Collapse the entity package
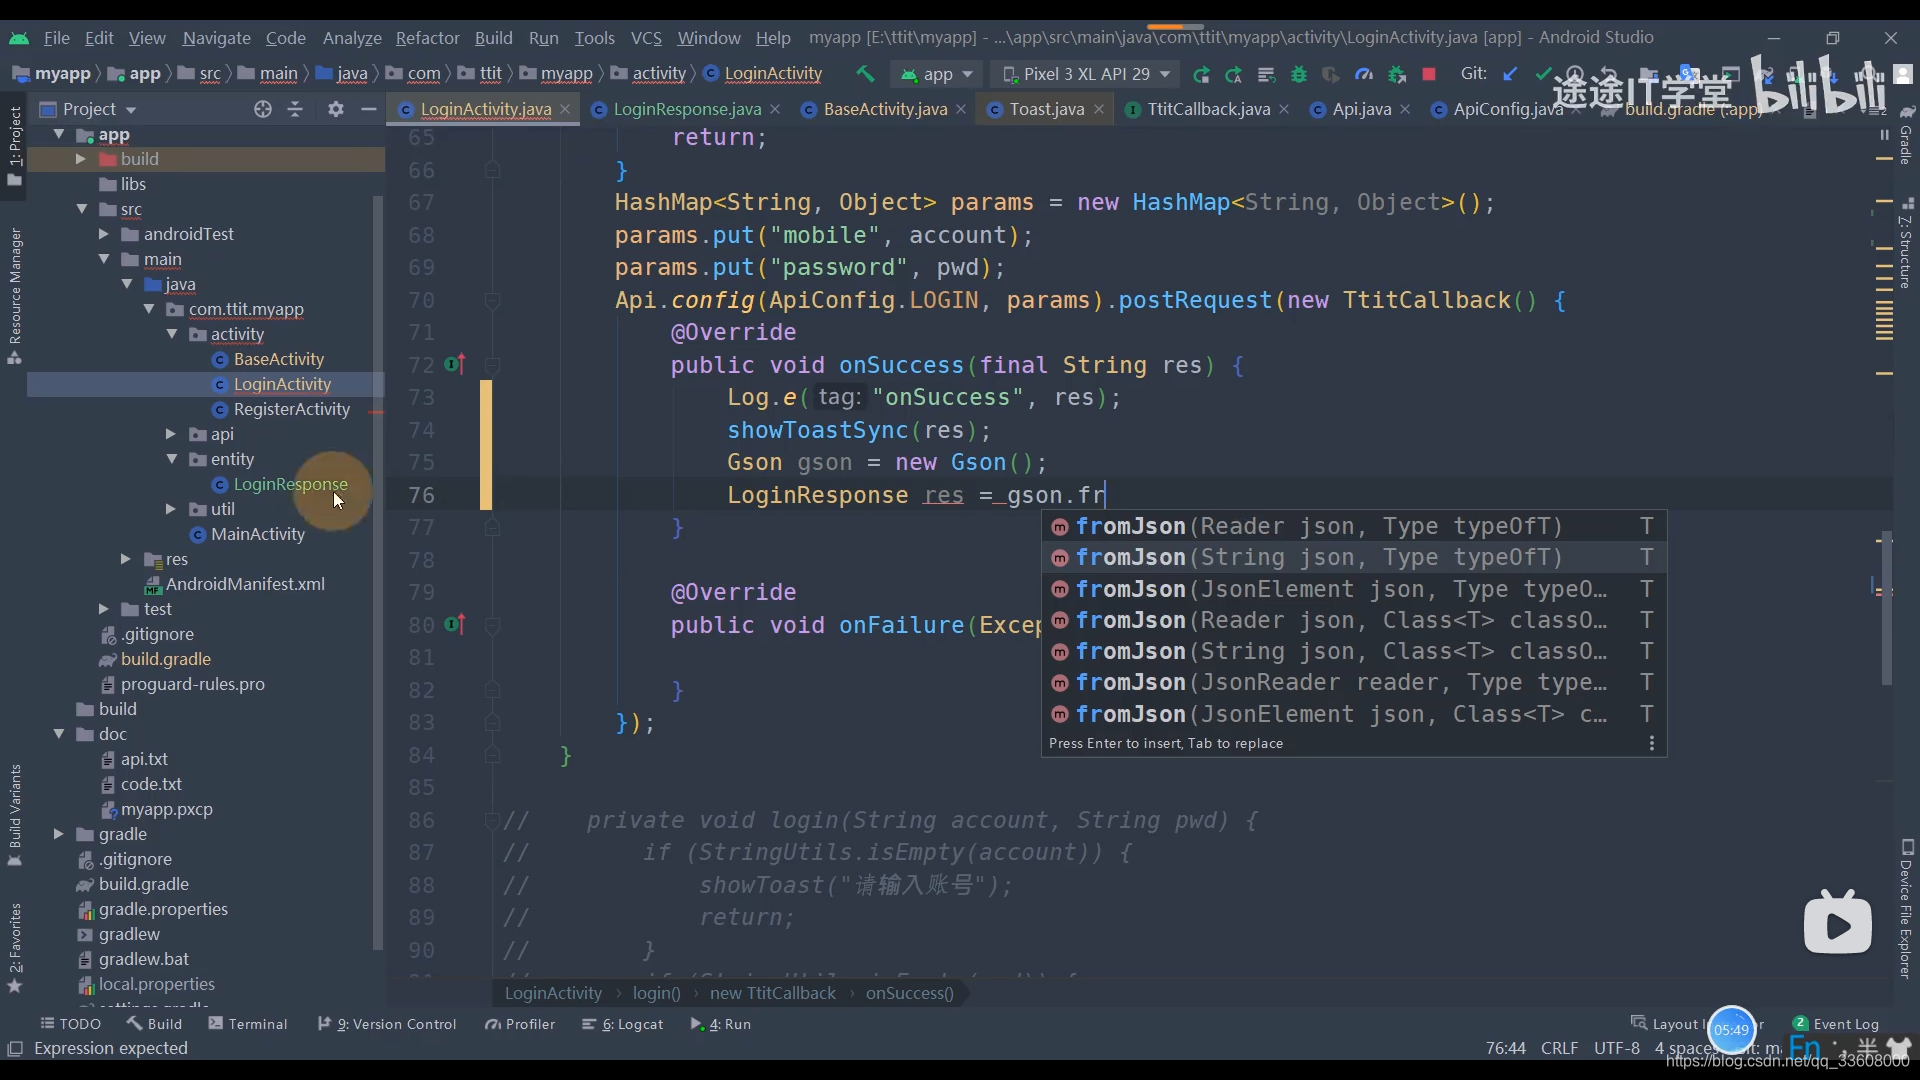 172,459
